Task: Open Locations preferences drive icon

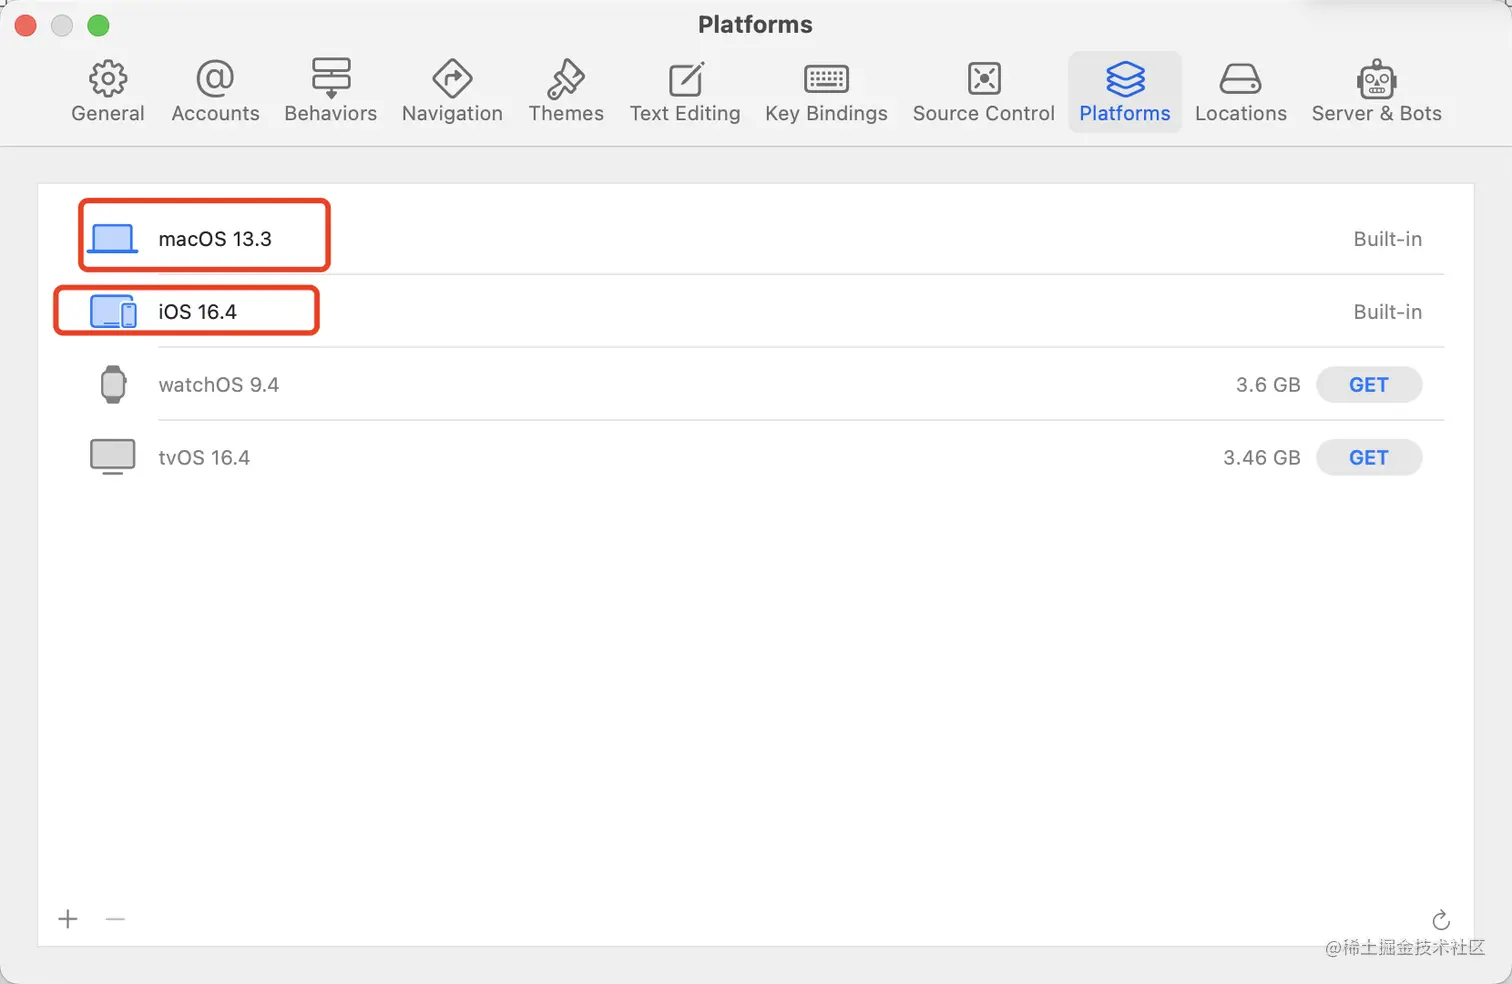Action: coord(1241,79)
